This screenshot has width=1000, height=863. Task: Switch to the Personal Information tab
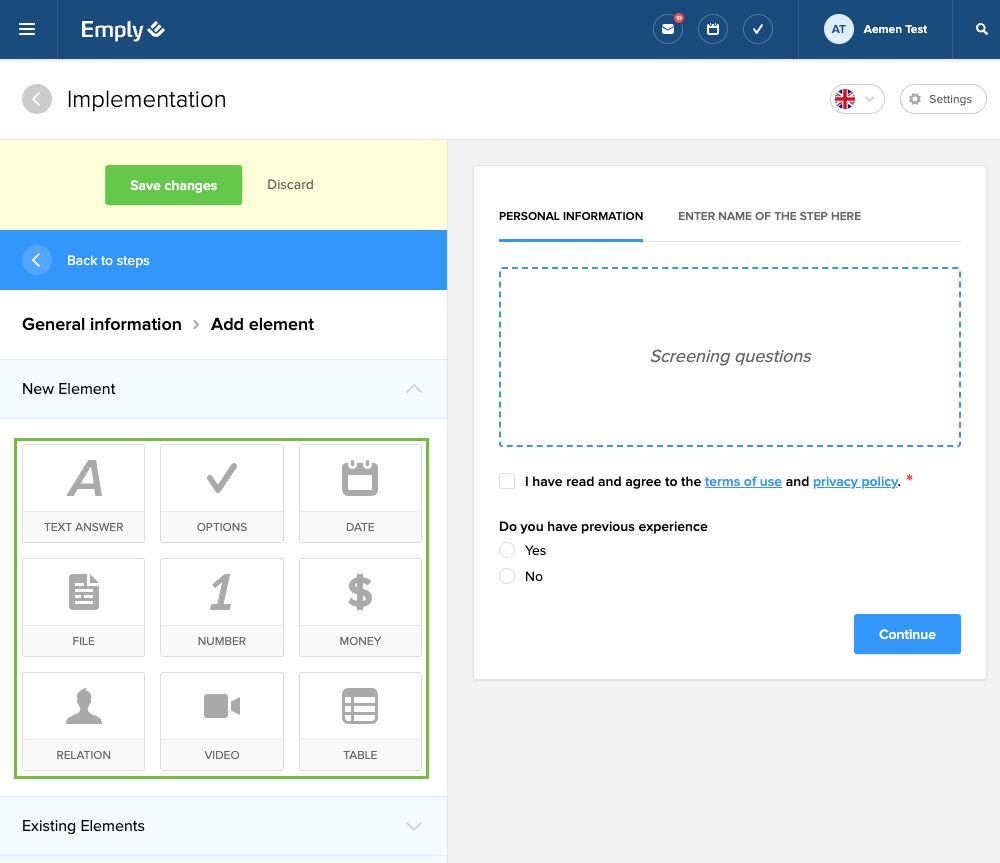tap(571, 216)
